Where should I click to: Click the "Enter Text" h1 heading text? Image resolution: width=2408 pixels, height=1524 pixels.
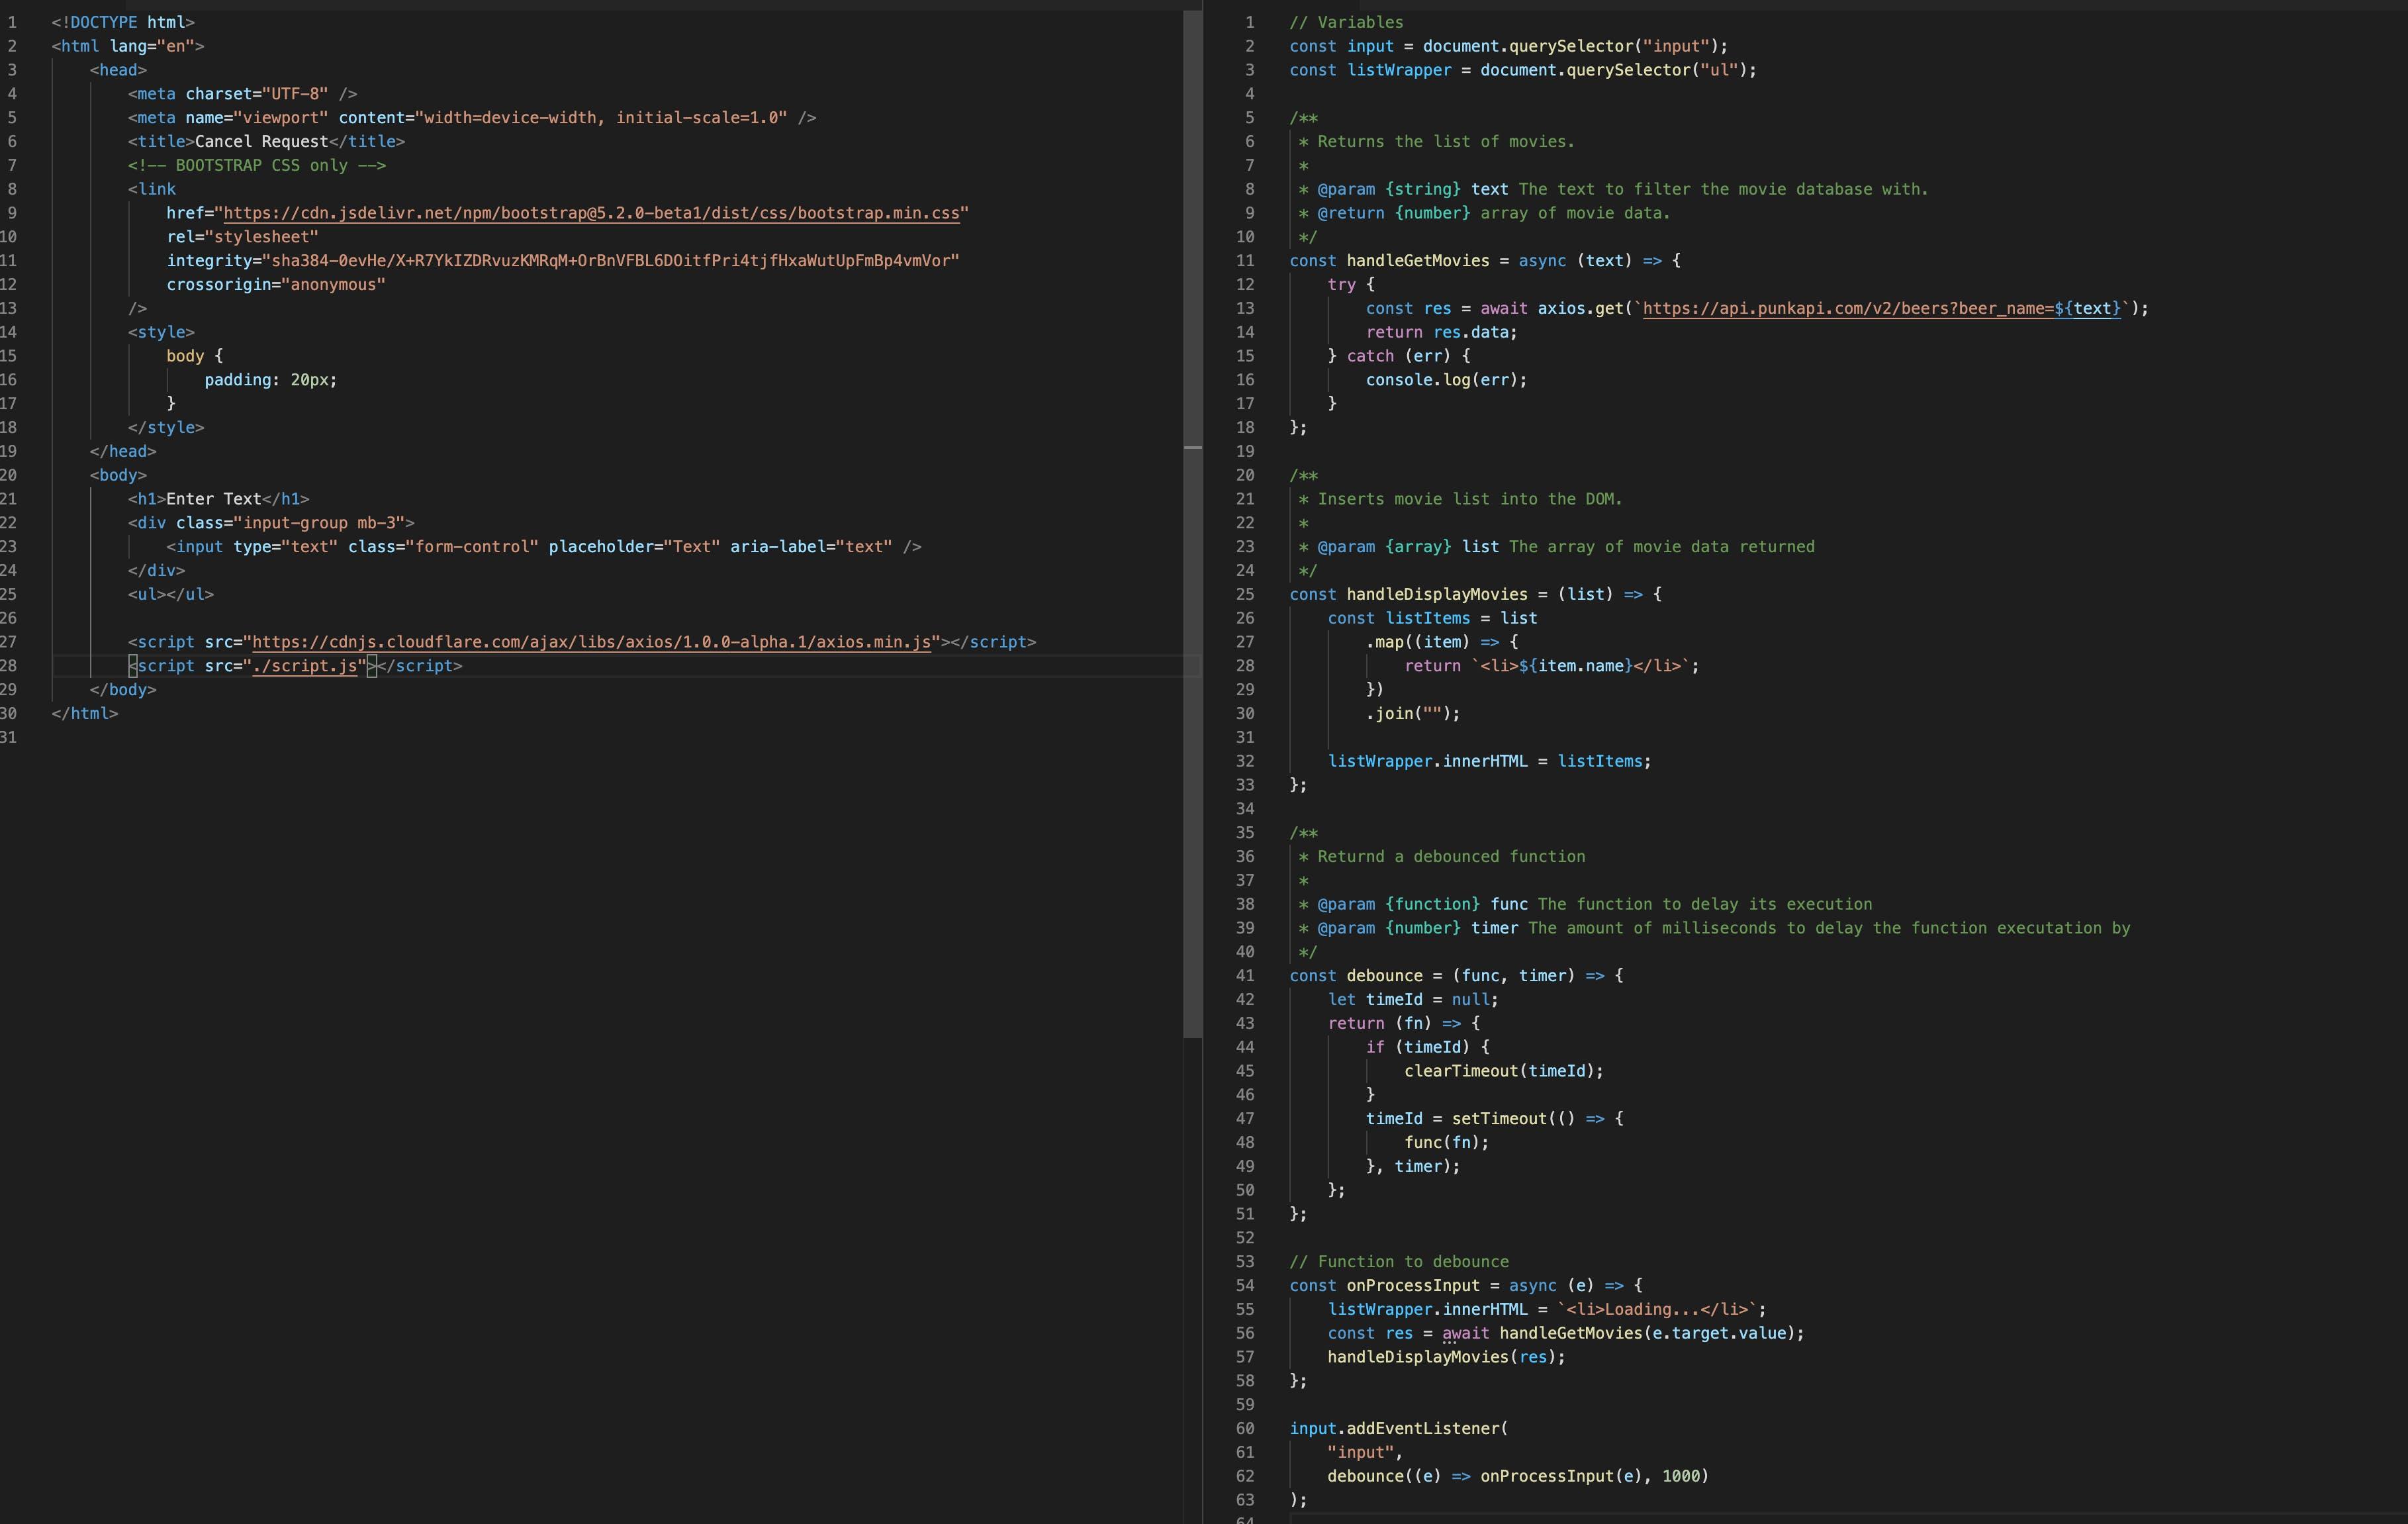click(x=213, y=499)
